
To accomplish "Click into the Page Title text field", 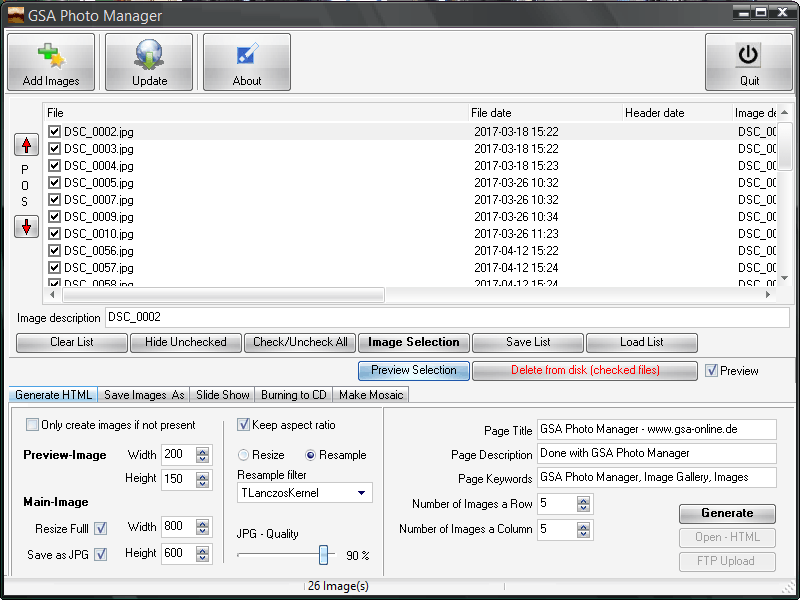I will [656, 429].
